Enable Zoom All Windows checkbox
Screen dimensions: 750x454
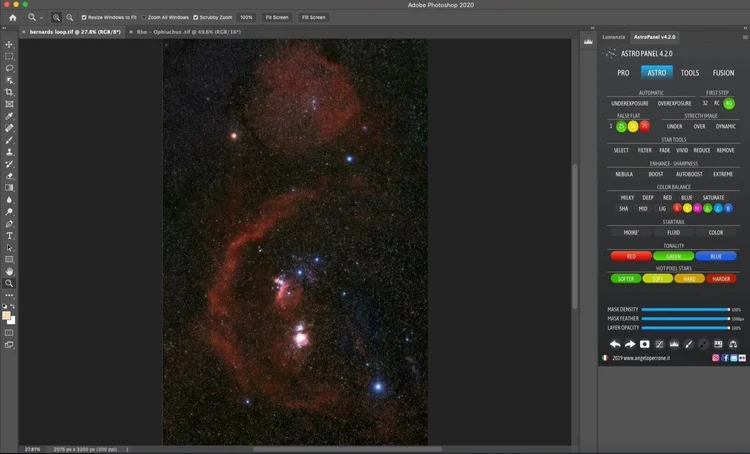point(144,17)
